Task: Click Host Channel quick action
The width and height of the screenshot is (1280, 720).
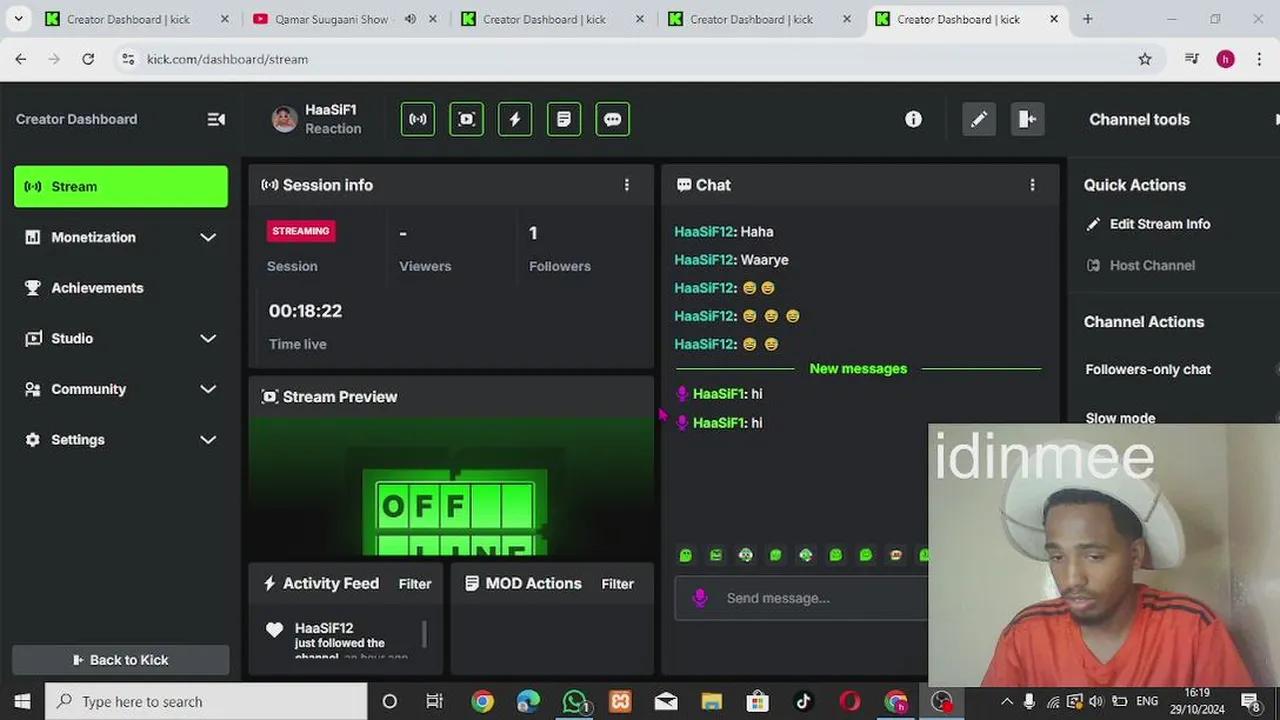Action: 1140,265
